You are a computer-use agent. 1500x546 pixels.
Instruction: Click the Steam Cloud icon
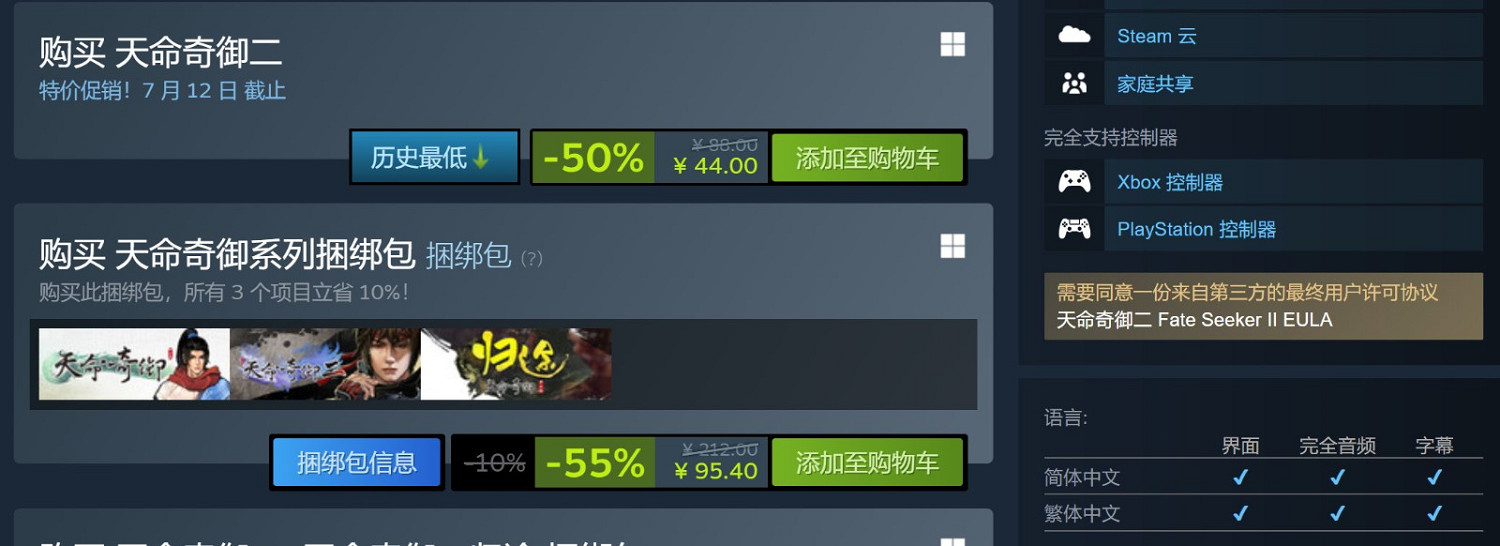tap(1074, 36)
